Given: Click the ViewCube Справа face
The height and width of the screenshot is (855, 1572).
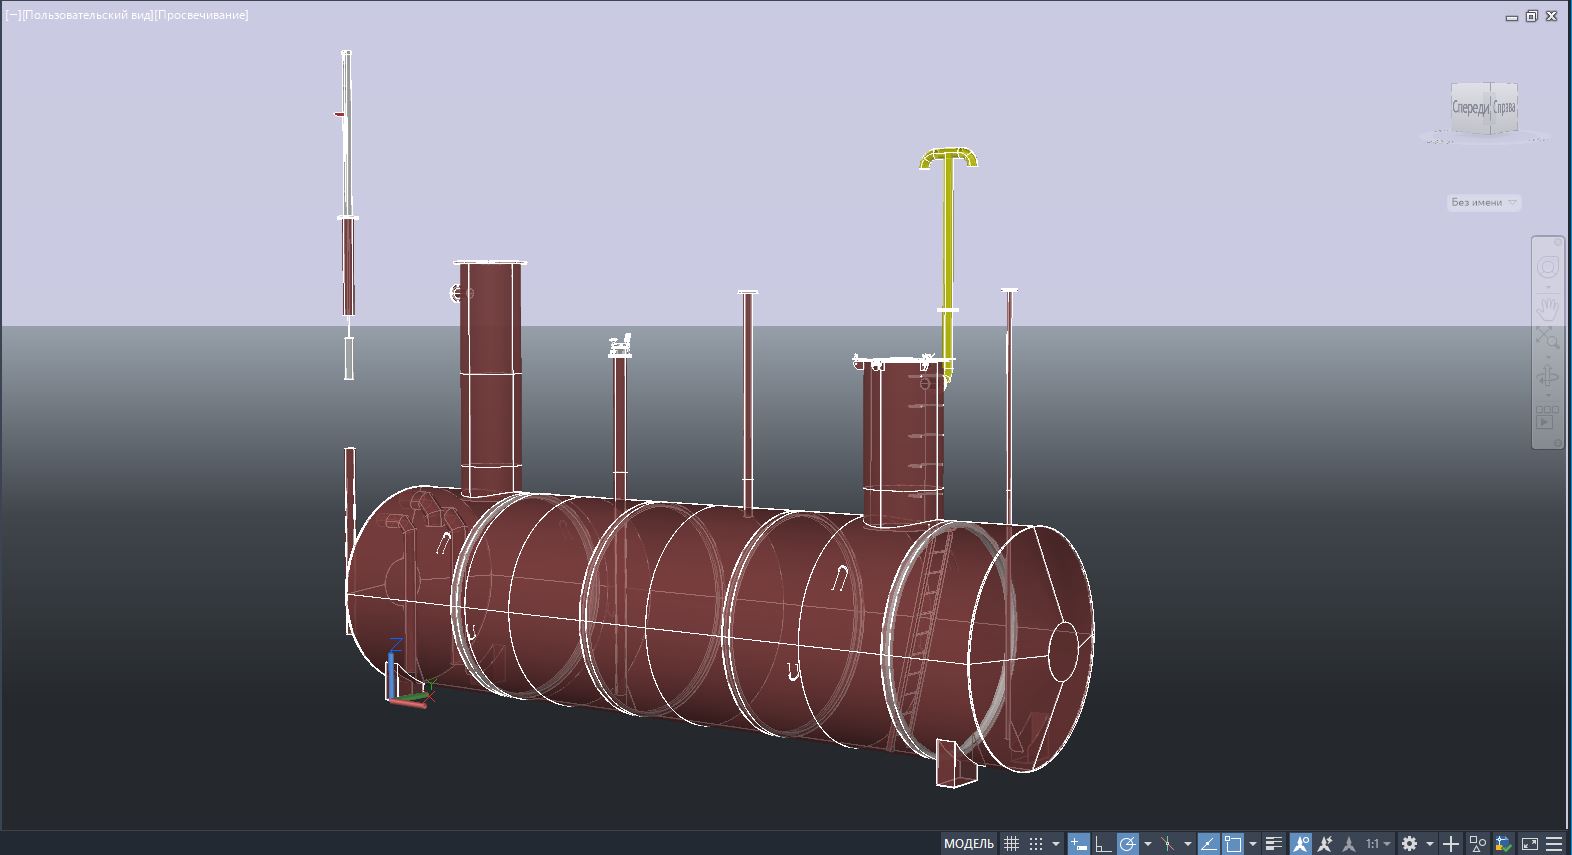Looking at the screenshot, I should [x=1504, y=107].
